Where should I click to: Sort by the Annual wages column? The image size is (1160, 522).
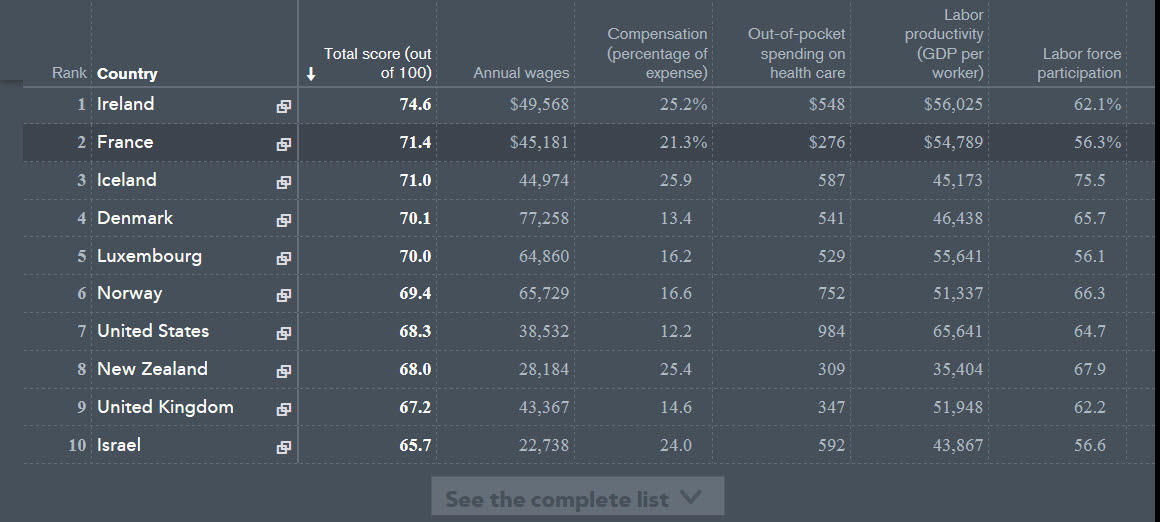(521, 73)
